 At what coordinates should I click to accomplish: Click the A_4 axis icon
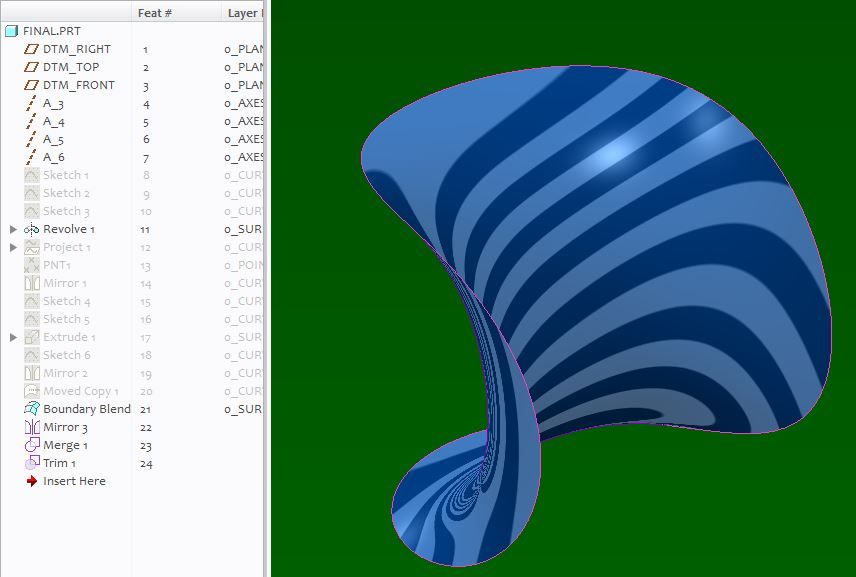point(32,121)
